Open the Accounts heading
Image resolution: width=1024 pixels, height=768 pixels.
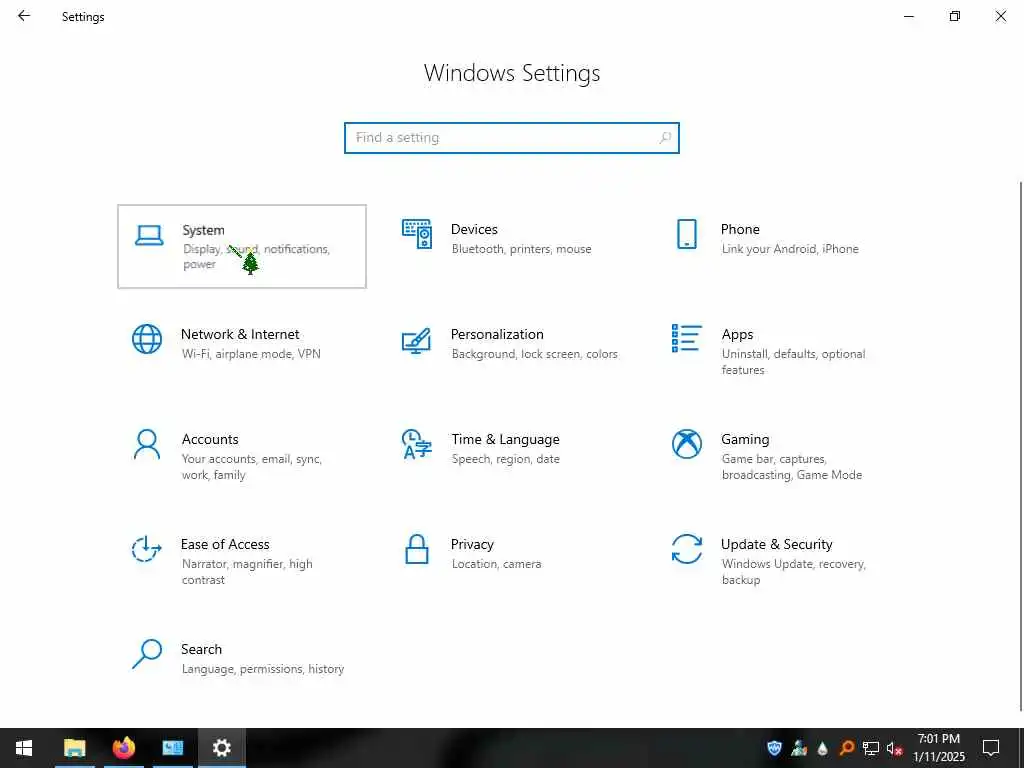[x=210, y=440]
